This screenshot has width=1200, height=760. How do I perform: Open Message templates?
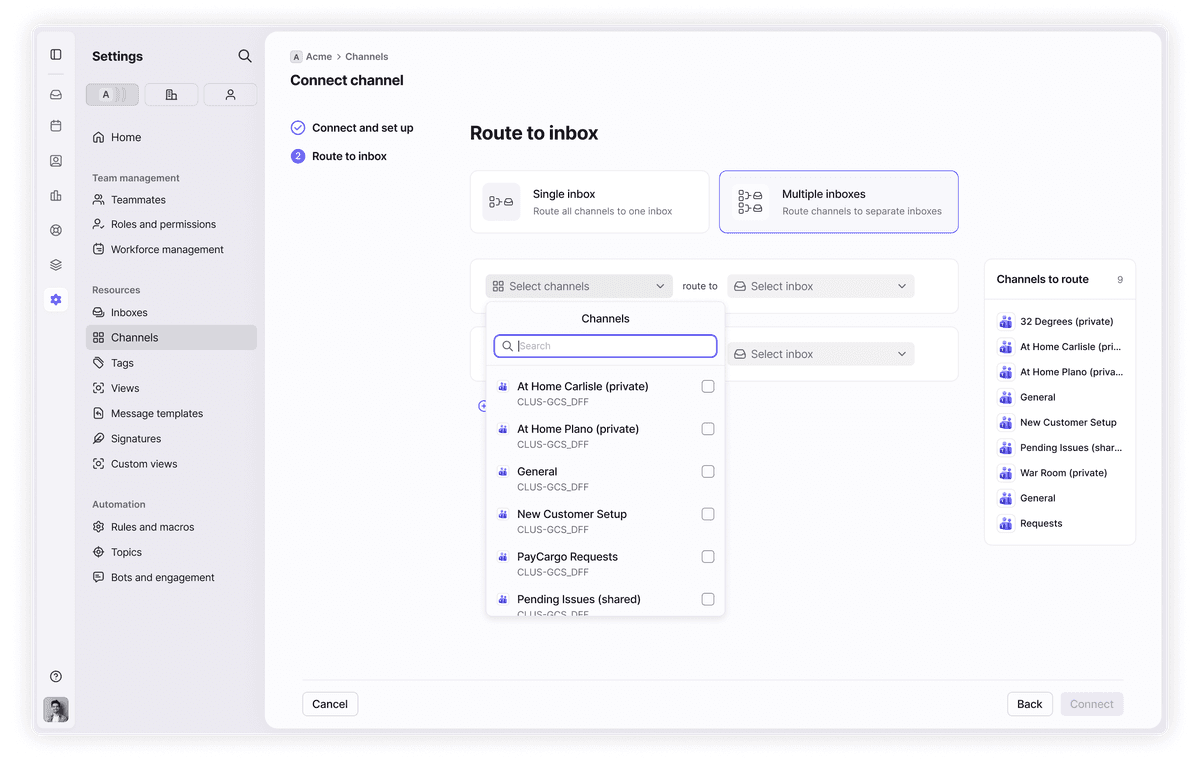click(171, 413)
